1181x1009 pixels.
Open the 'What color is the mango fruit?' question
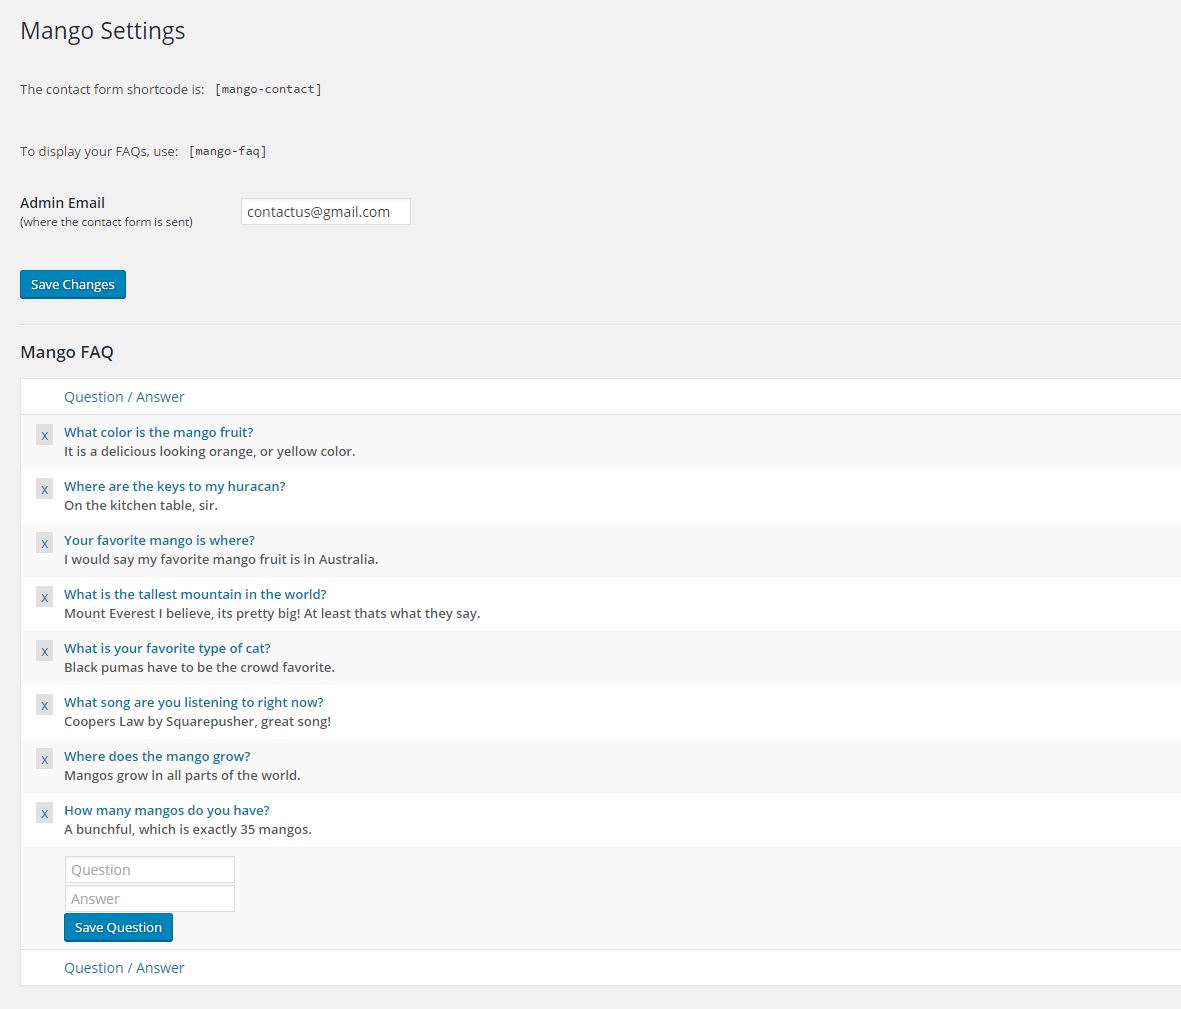point(159,432)
